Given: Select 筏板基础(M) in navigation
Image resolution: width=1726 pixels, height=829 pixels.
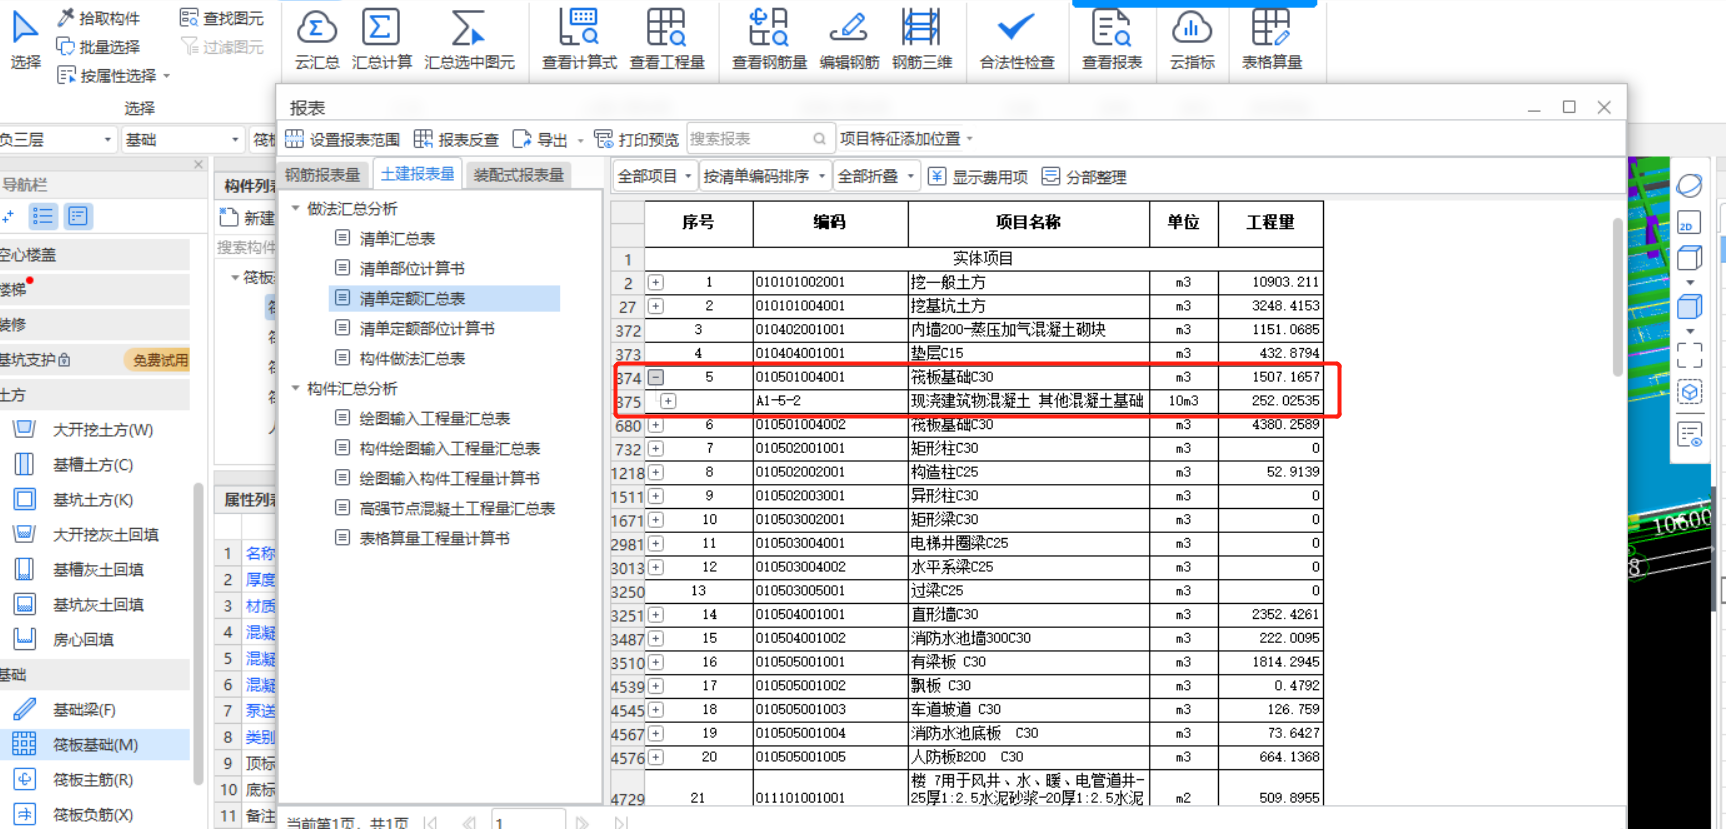Looking at the screenshot, I should pyautogui.click(x=95, y=745).
